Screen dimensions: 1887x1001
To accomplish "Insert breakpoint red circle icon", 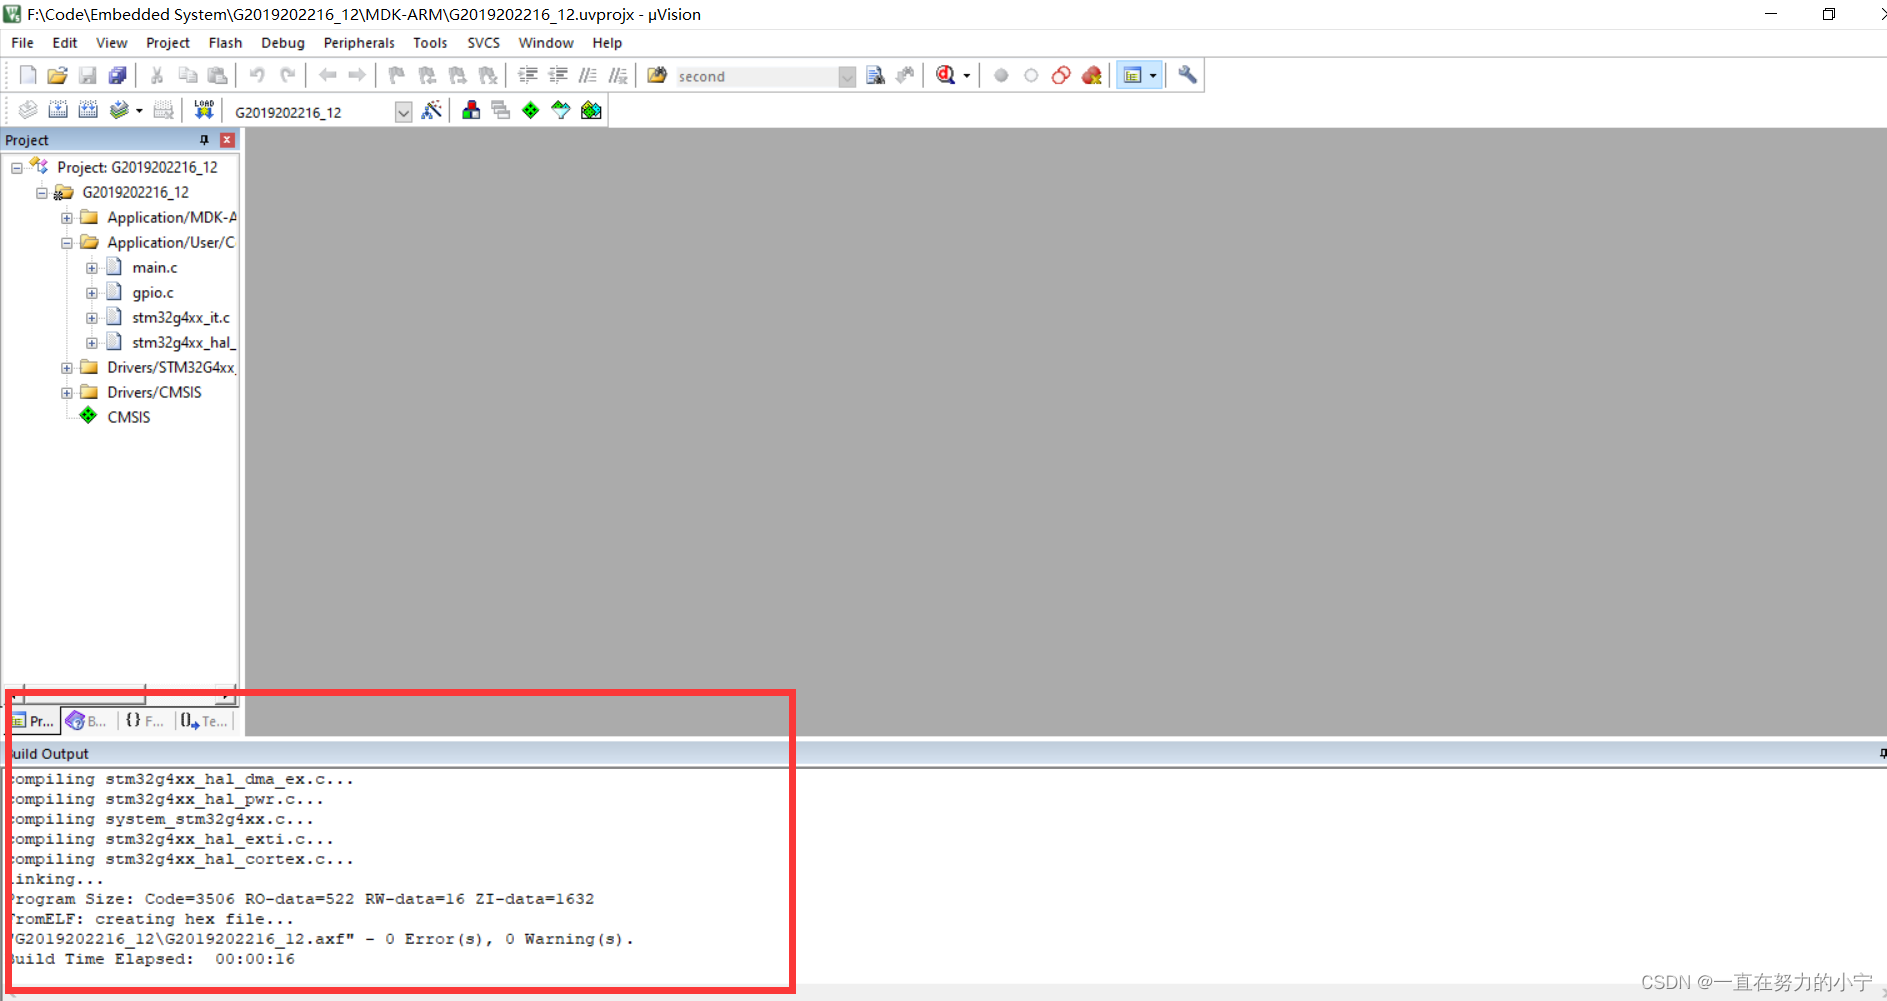I will point(1001,75).
